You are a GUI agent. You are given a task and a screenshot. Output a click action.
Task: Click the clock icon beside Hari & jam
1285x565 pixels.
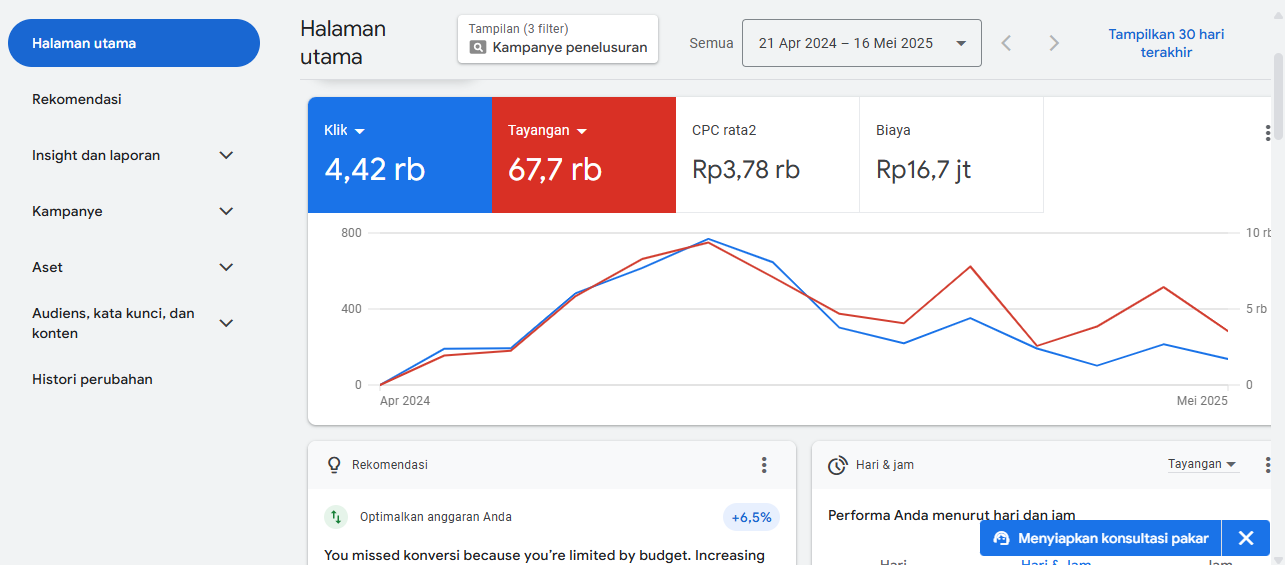pyautogui.click(x=838, y=465)
